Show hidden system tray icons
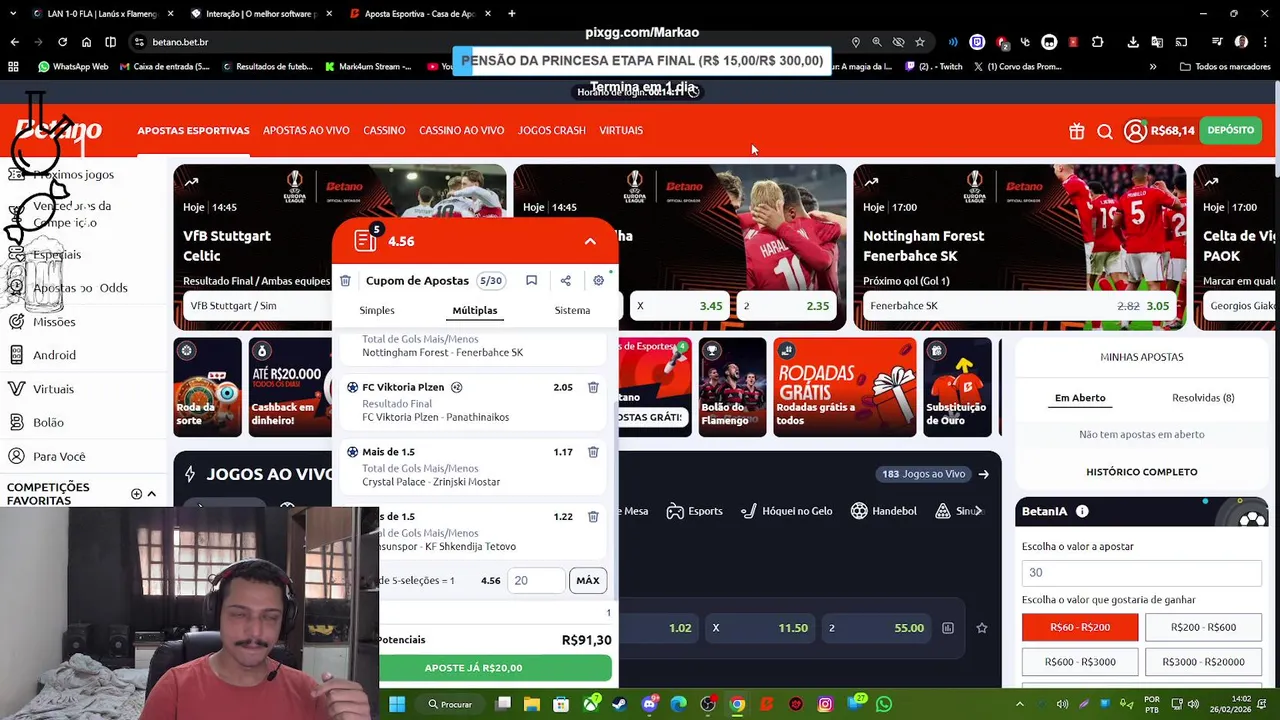This screenshot has height=720, width=1280. [x=1019, y=704]
